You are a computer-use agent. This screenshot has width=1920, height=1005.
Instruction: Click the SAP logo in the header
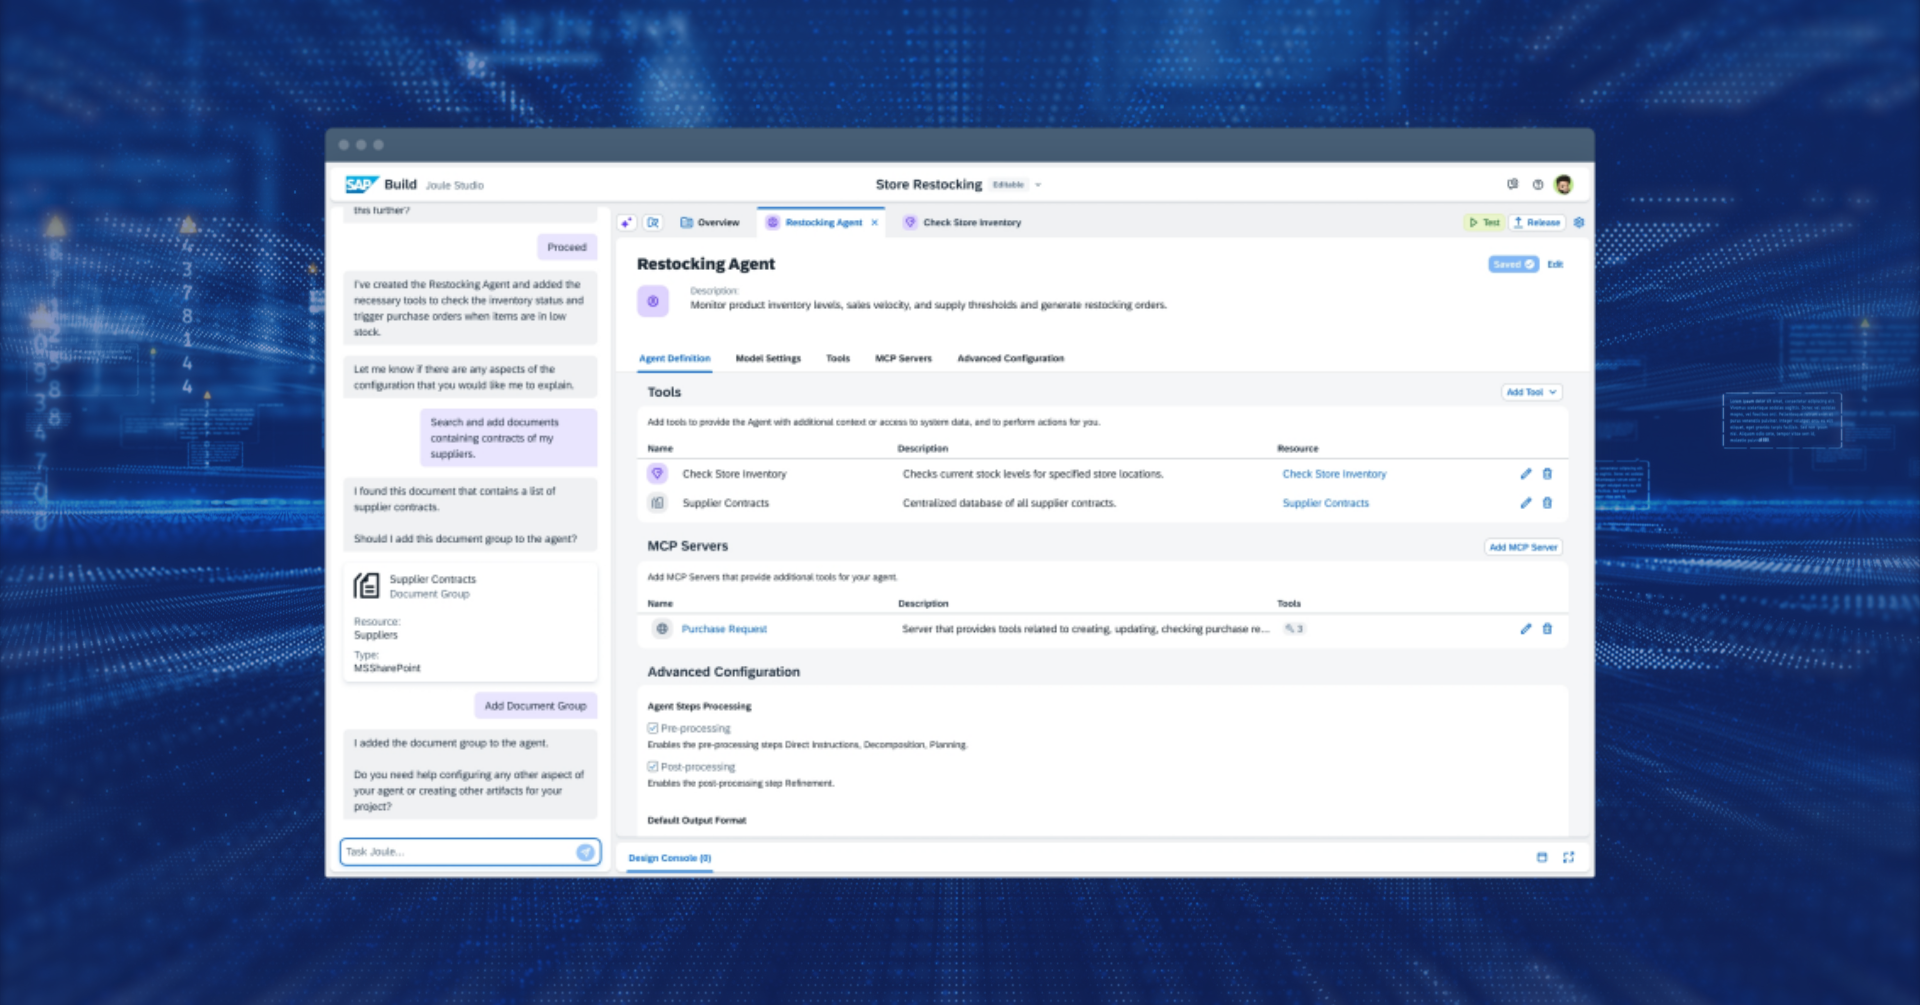pyautogui.click(x=361, y=184)
